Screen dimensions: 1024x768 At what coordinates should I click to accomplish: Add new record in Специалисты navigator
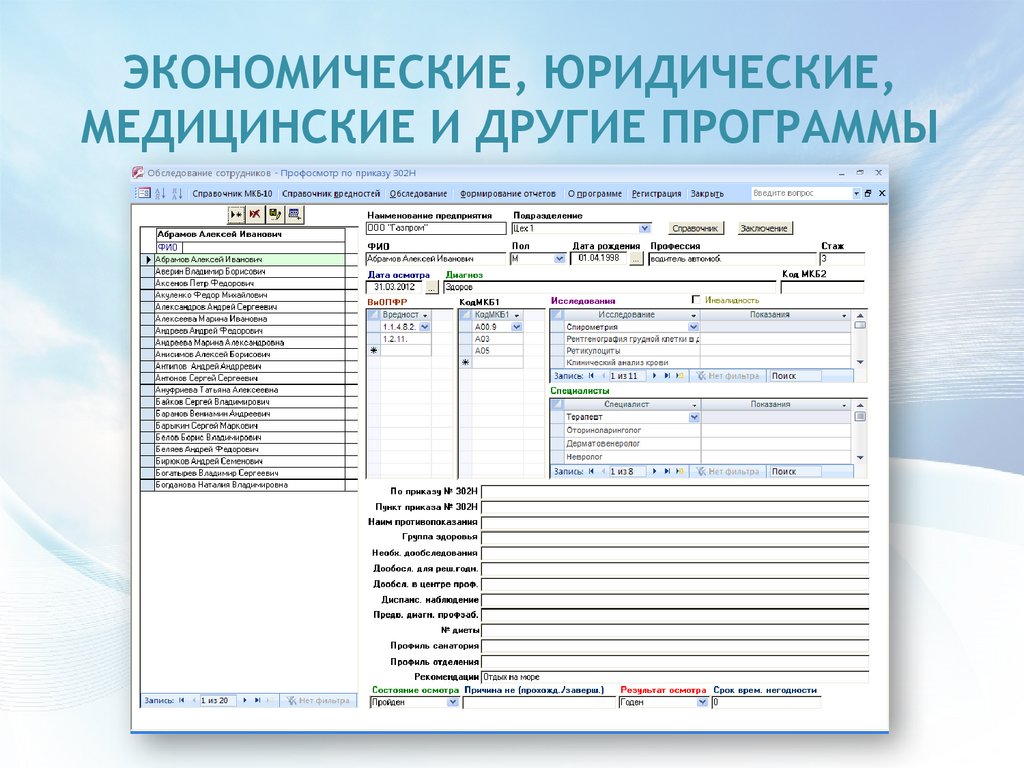[x=680, y=471]
